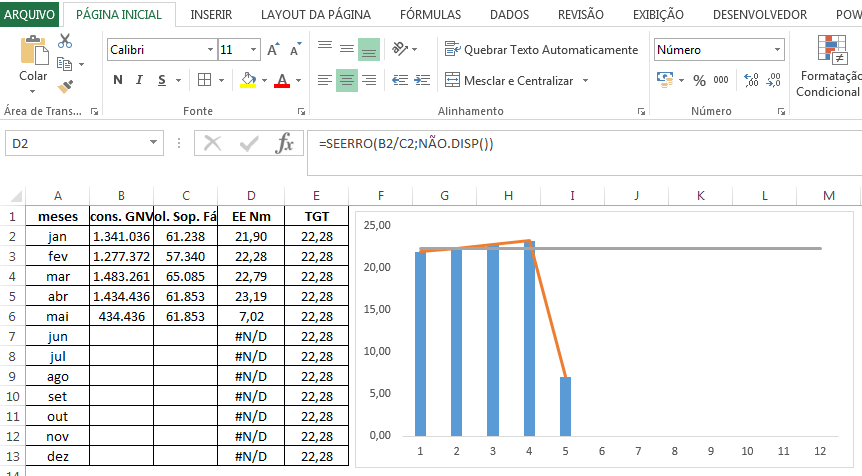
Task: Open Número dialog launcher
Action: 781,112
